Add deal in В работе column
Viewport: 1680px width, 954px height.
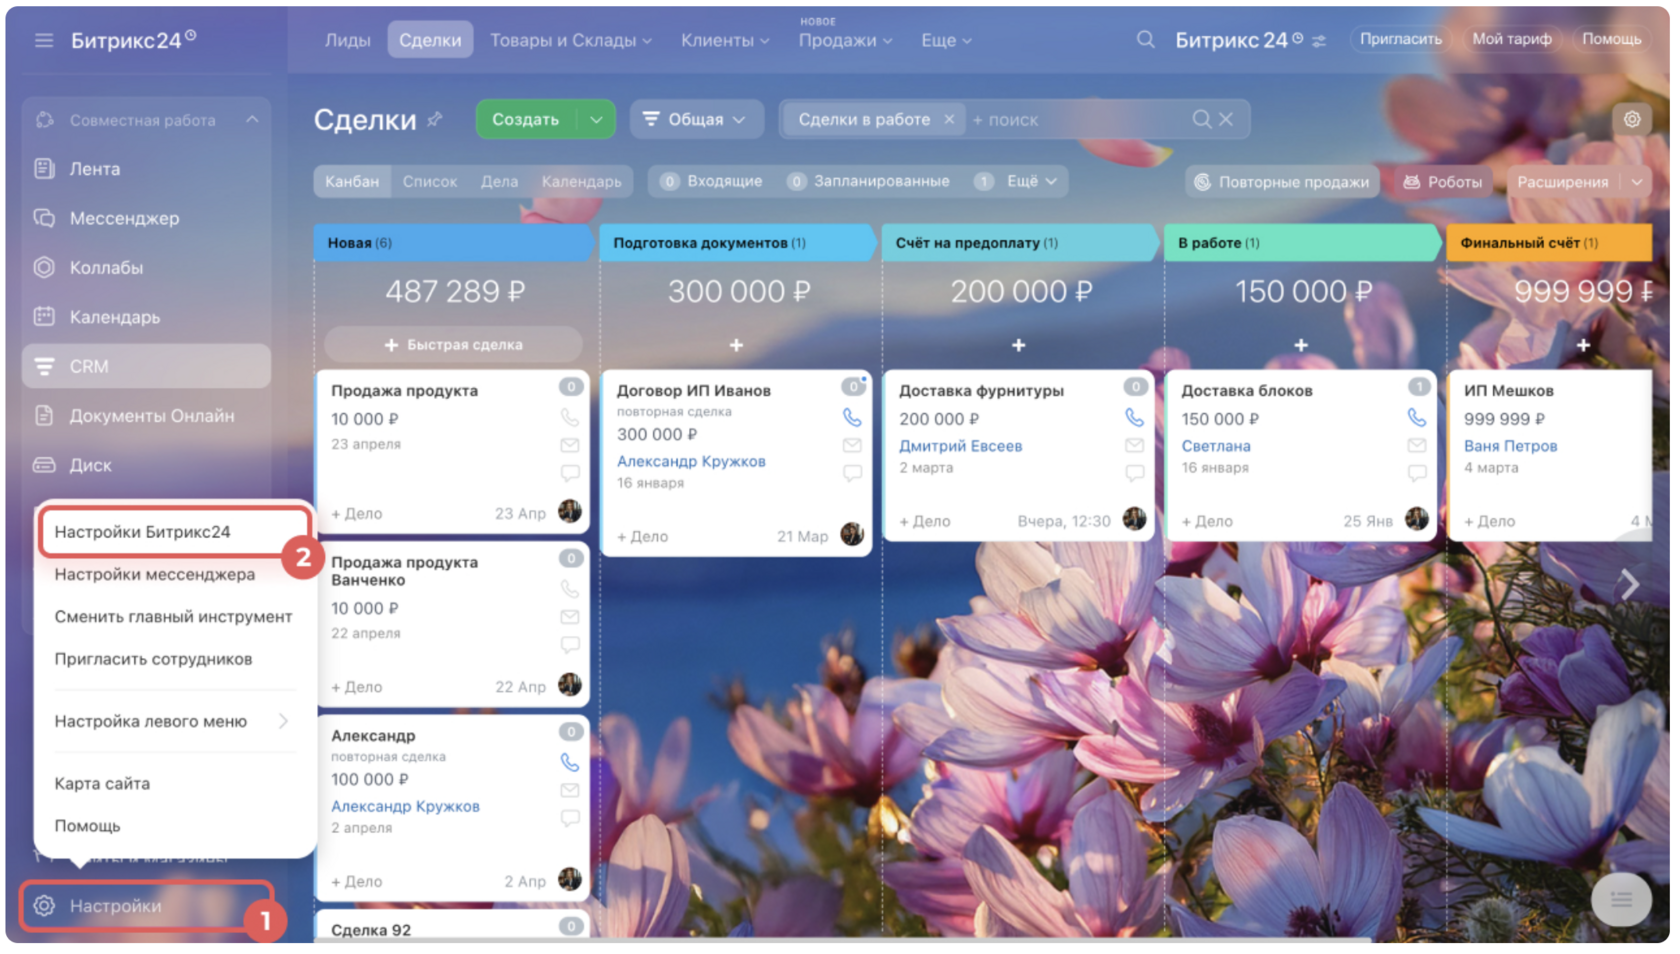pyautogui.click(x=1301, y=345)
